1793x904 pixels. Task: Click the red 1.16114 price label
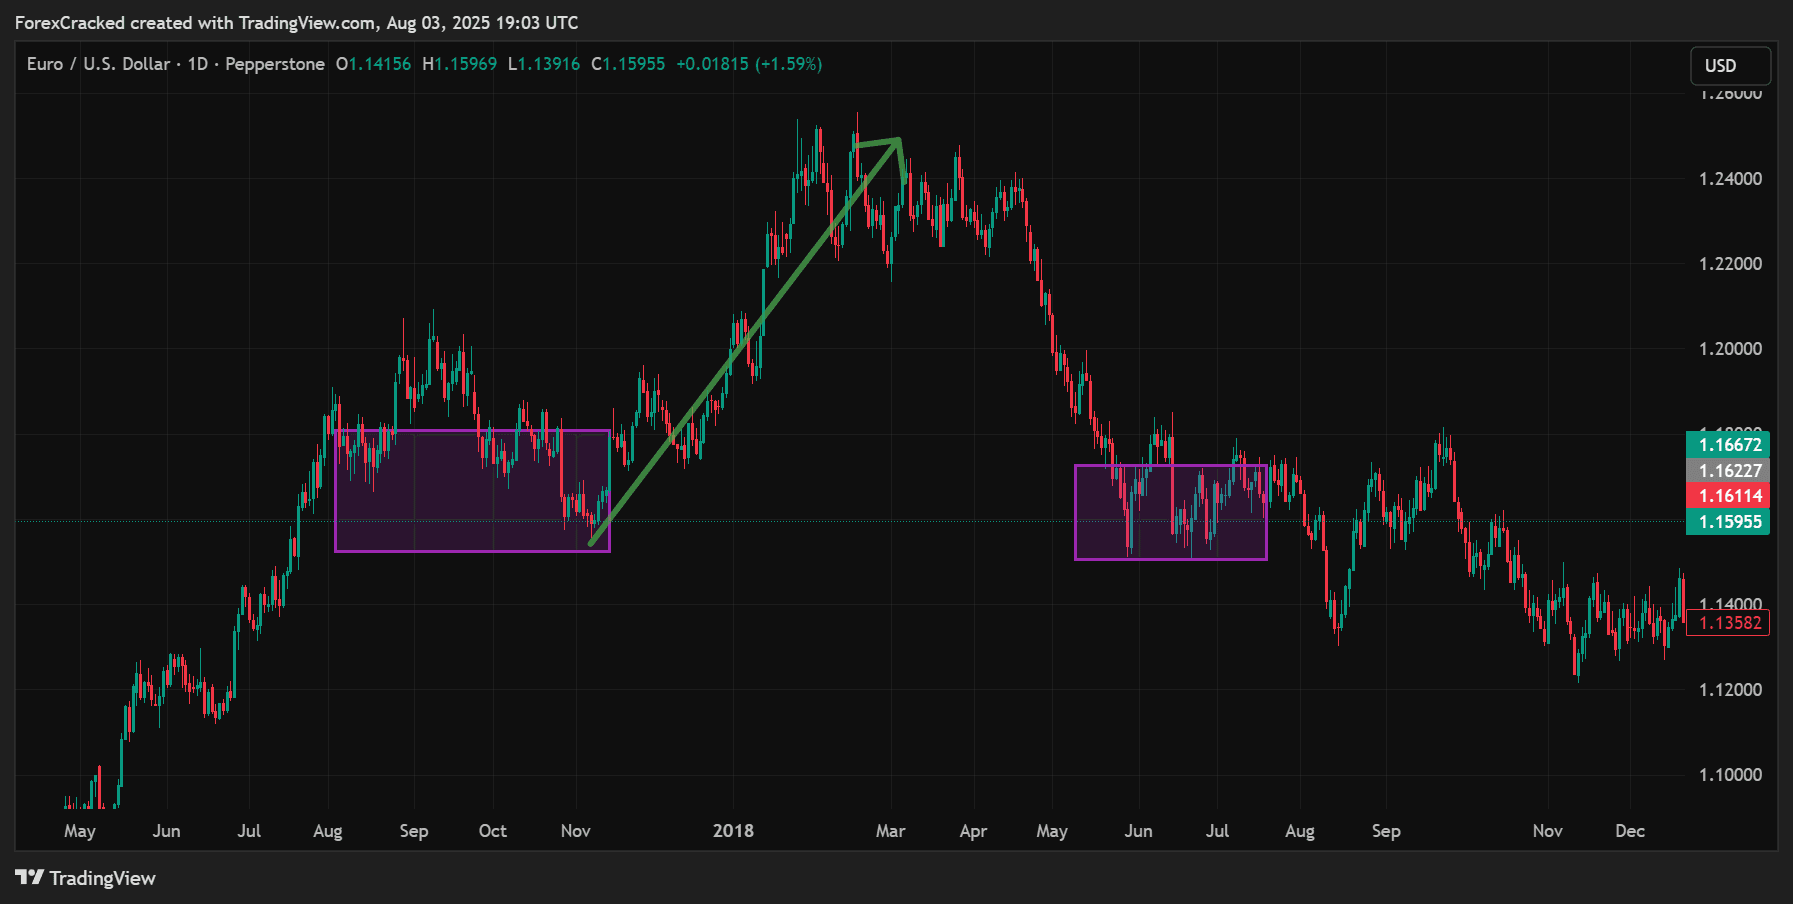pyautogui.click(x=1727, y=494)
